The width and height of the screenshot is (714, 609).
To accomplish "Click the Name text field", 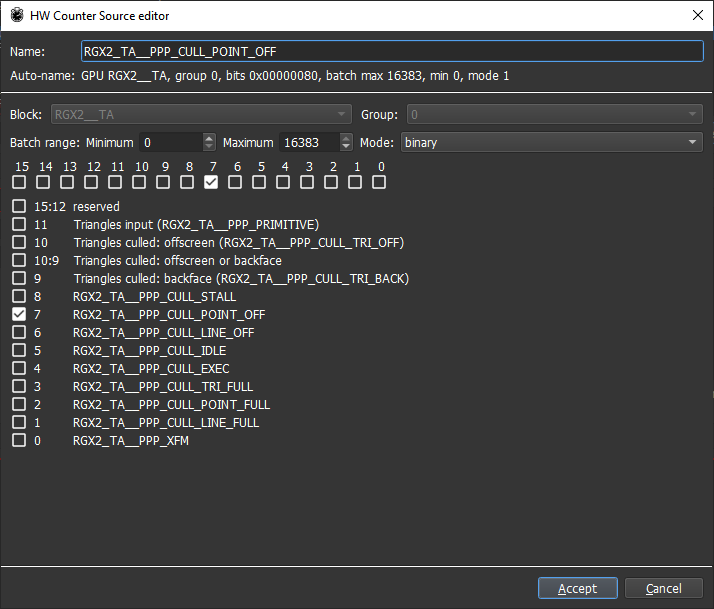I will point(392,52).
